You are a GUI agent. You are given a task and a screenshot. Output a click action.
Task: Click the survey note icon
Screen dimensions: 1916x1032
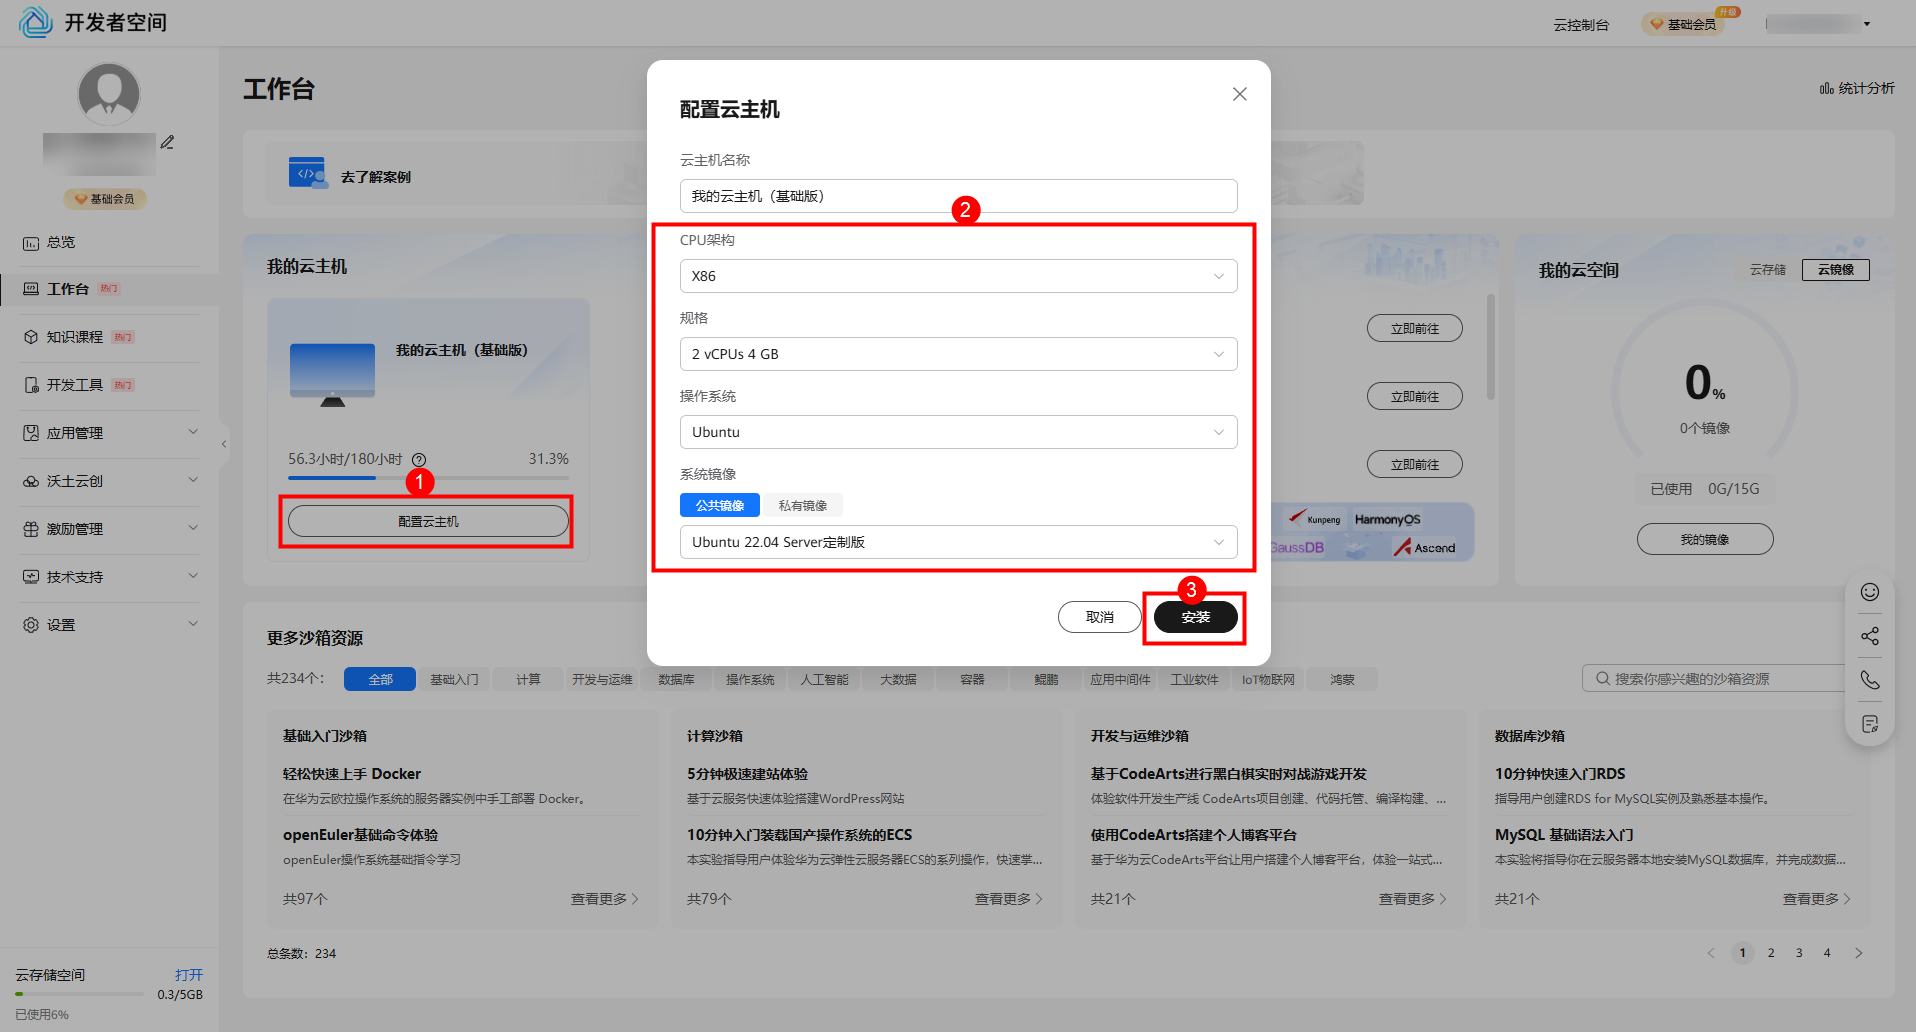[1870, 724]
